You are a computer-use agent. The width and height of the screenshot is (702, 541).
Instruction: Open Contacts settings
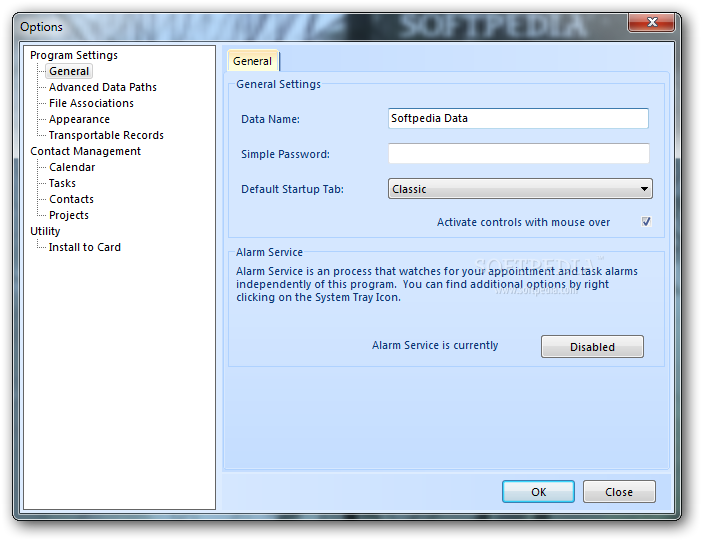[71, 199]
